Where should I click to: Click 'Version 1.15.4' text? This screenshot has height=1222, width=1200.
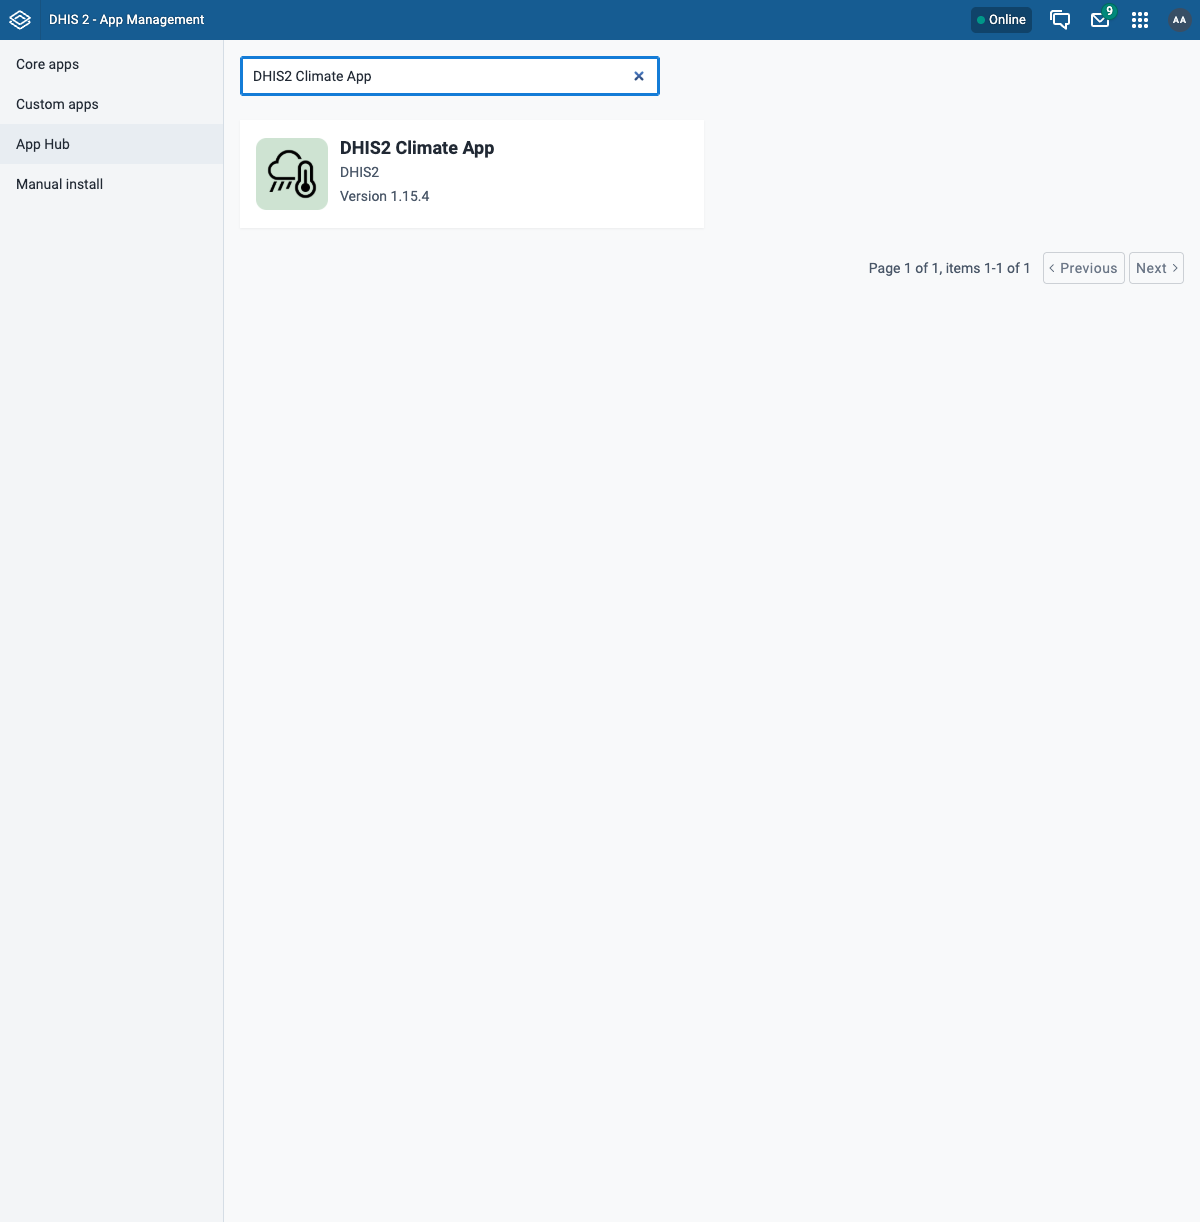pos(385,196)
